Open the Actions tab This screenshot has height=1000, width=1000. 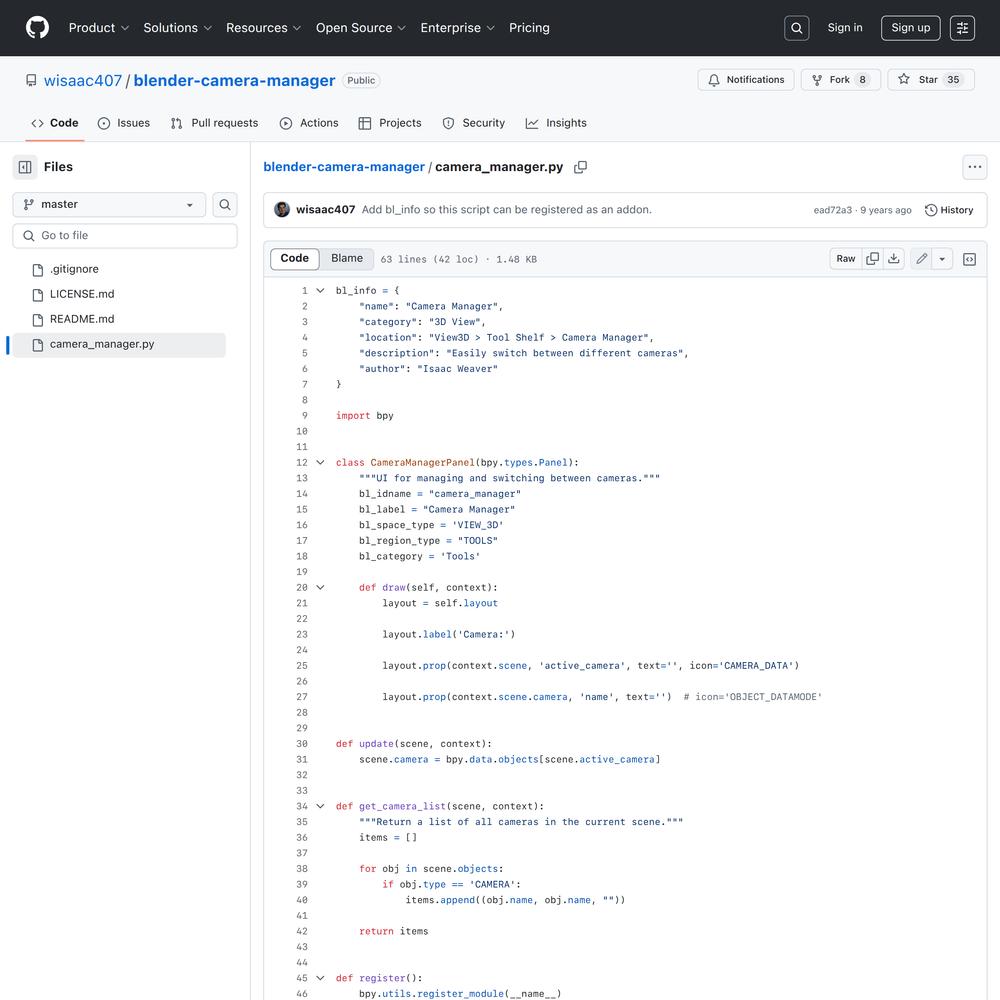coord(309,123)
